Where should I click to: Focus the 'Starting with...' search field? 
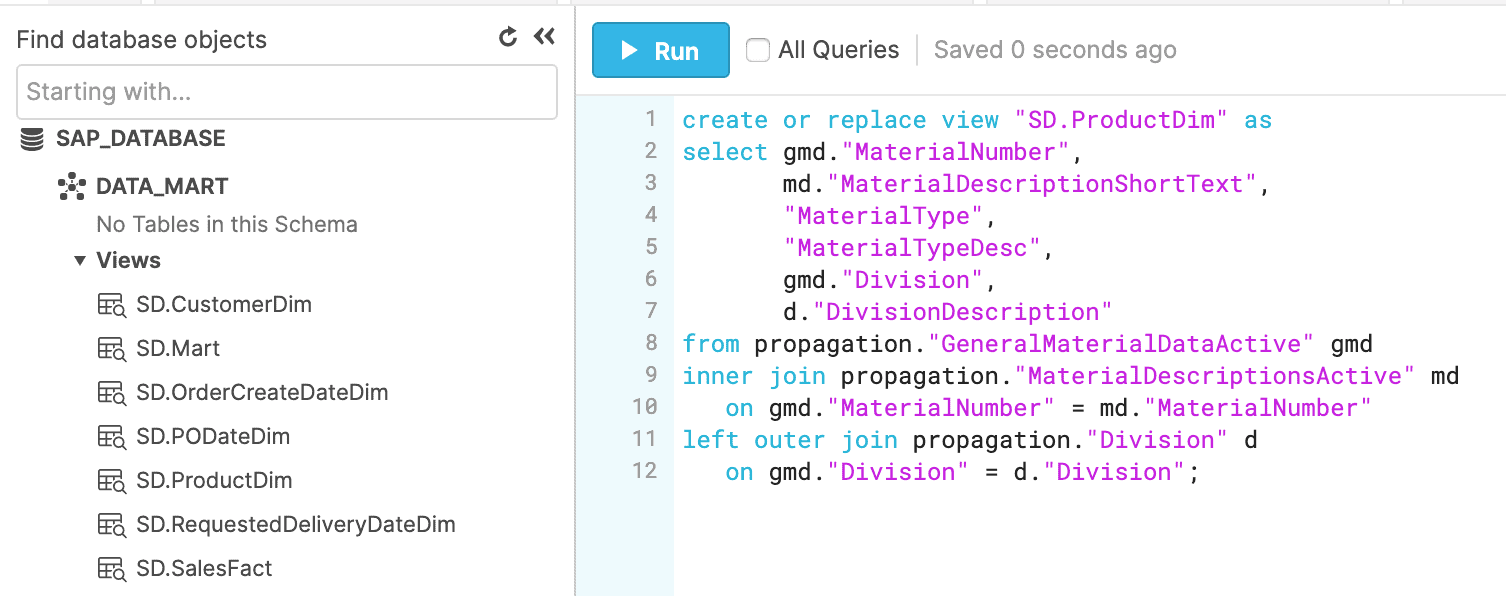pyautogui.click(x=286, y=92)
